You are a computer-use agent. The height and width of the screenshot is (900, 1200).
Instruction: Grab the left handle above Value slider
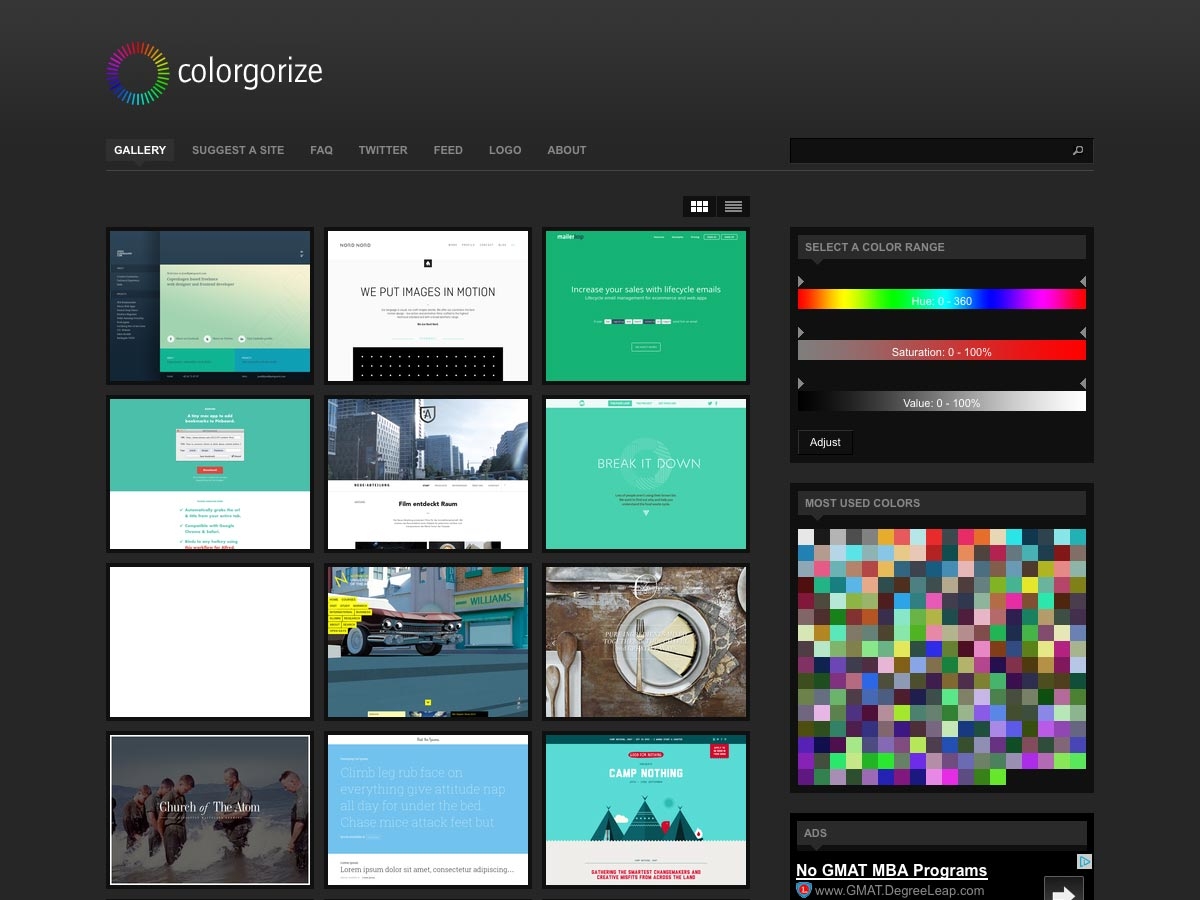[801, 383]
